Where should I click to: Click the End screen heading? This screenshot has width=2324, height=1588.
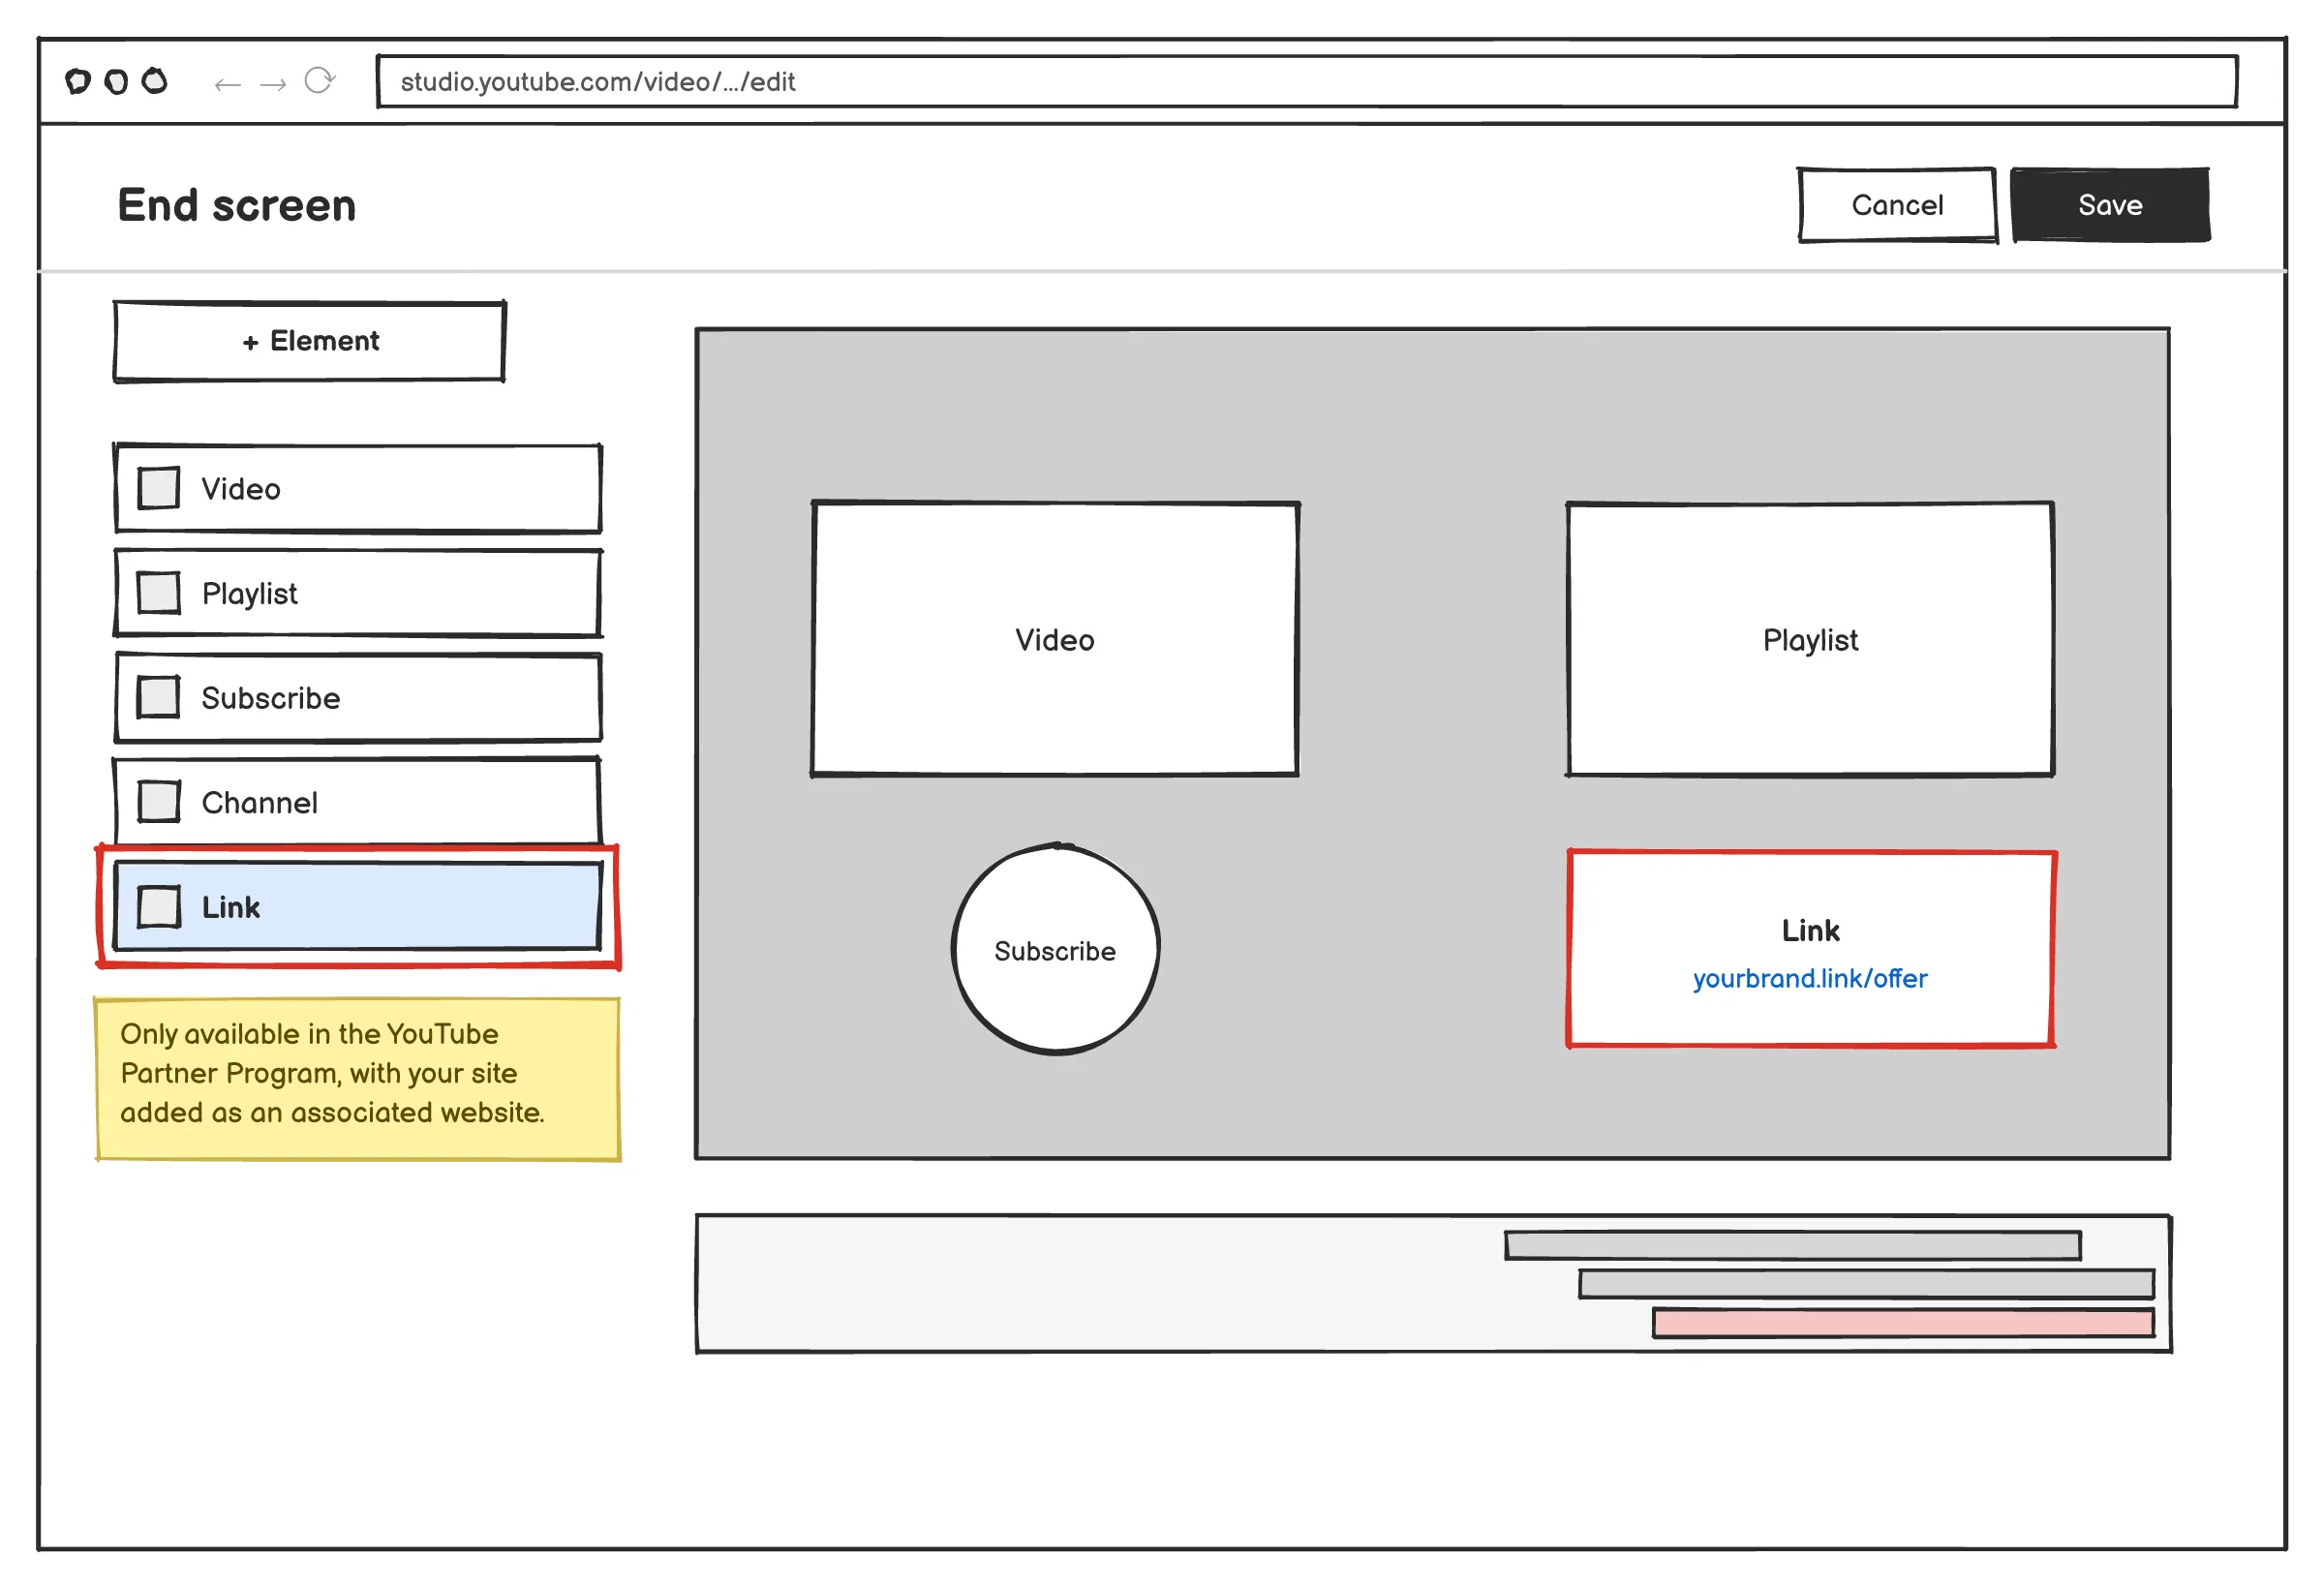[x=237, y=205]
